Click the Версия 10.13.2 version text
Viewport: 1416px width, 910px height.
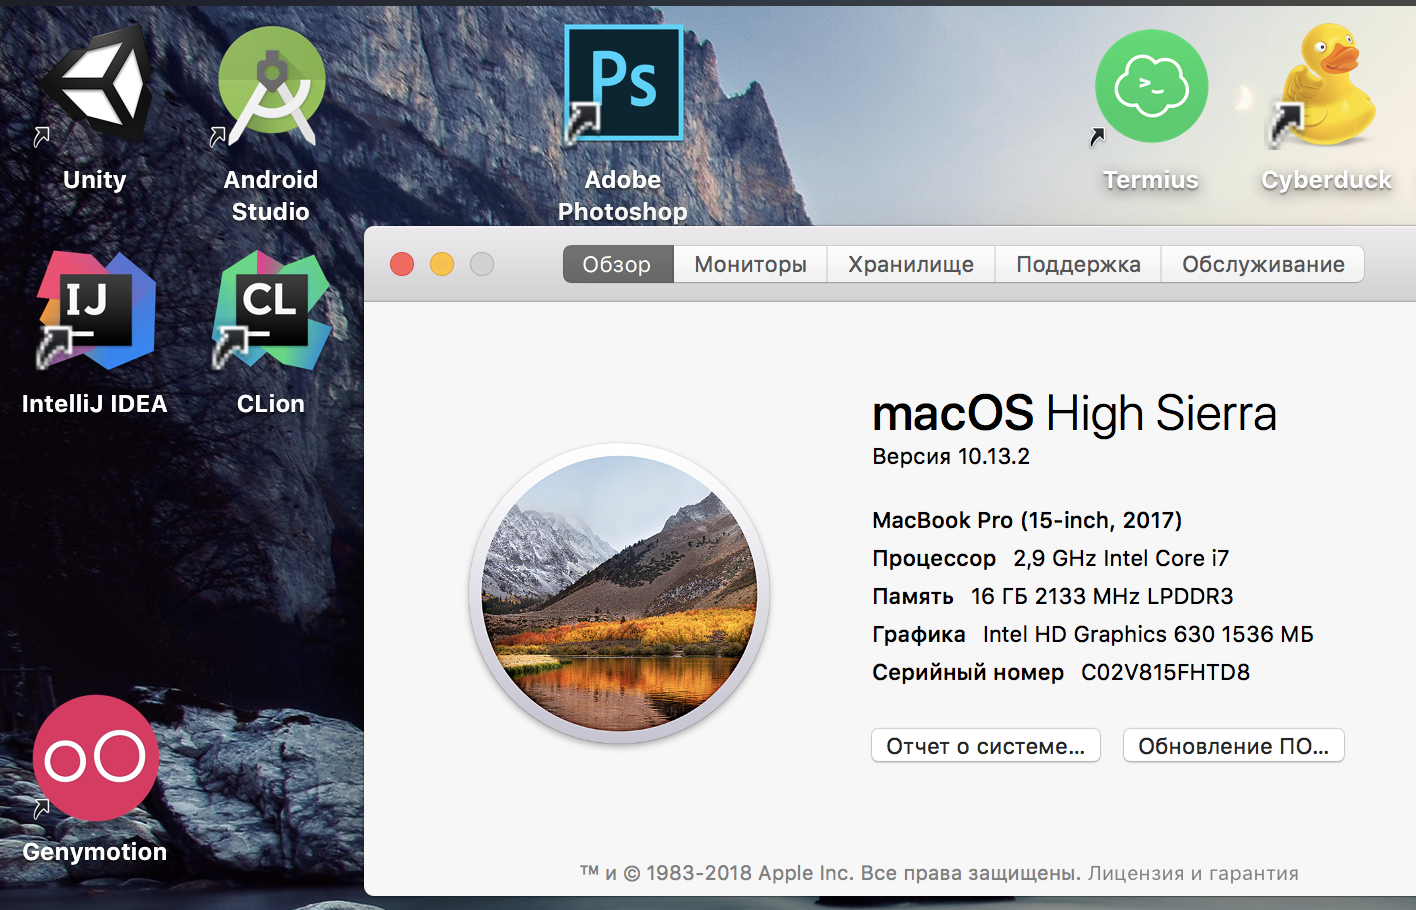tap(951, 457)
